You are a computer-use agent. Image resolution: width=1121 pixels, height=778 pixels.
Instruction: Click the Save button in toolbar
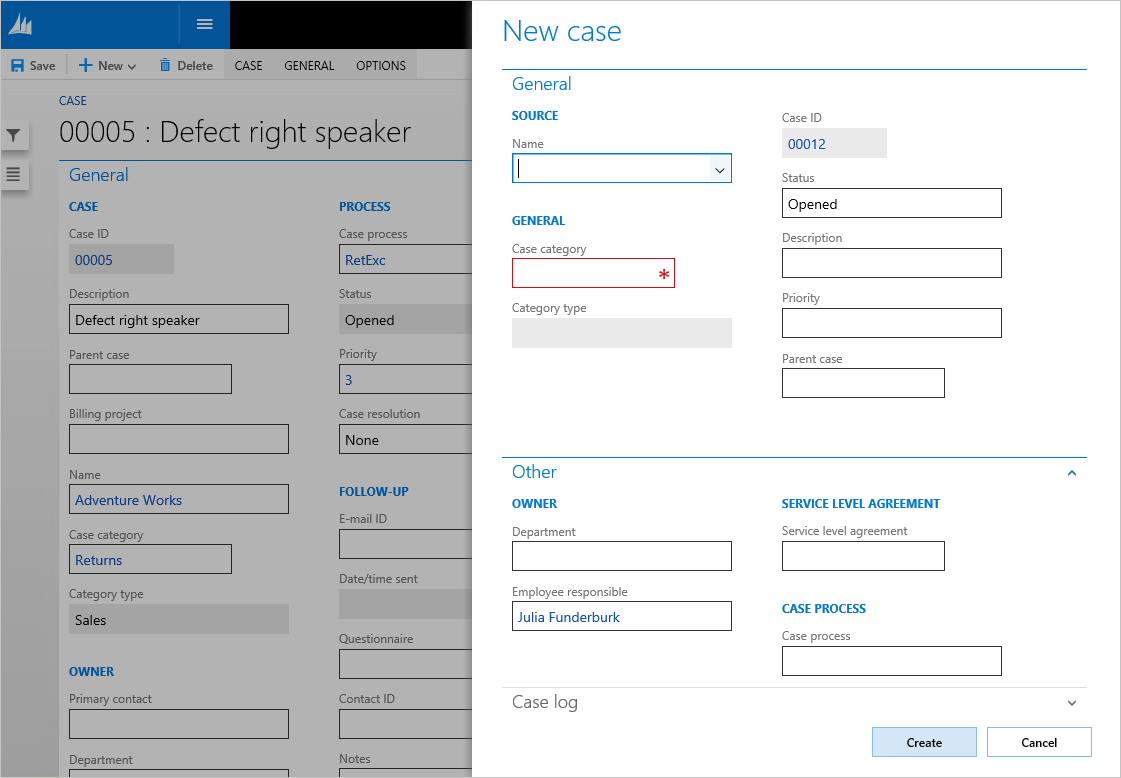[x=33, y=65]
